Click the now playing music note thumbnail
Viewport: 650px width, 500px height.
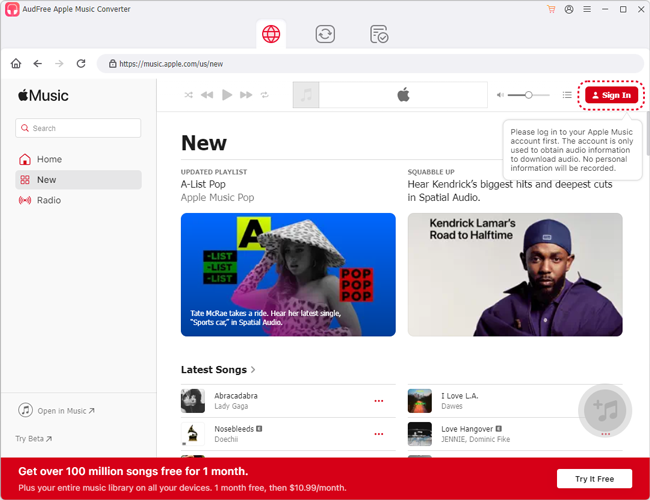point(306,95)
